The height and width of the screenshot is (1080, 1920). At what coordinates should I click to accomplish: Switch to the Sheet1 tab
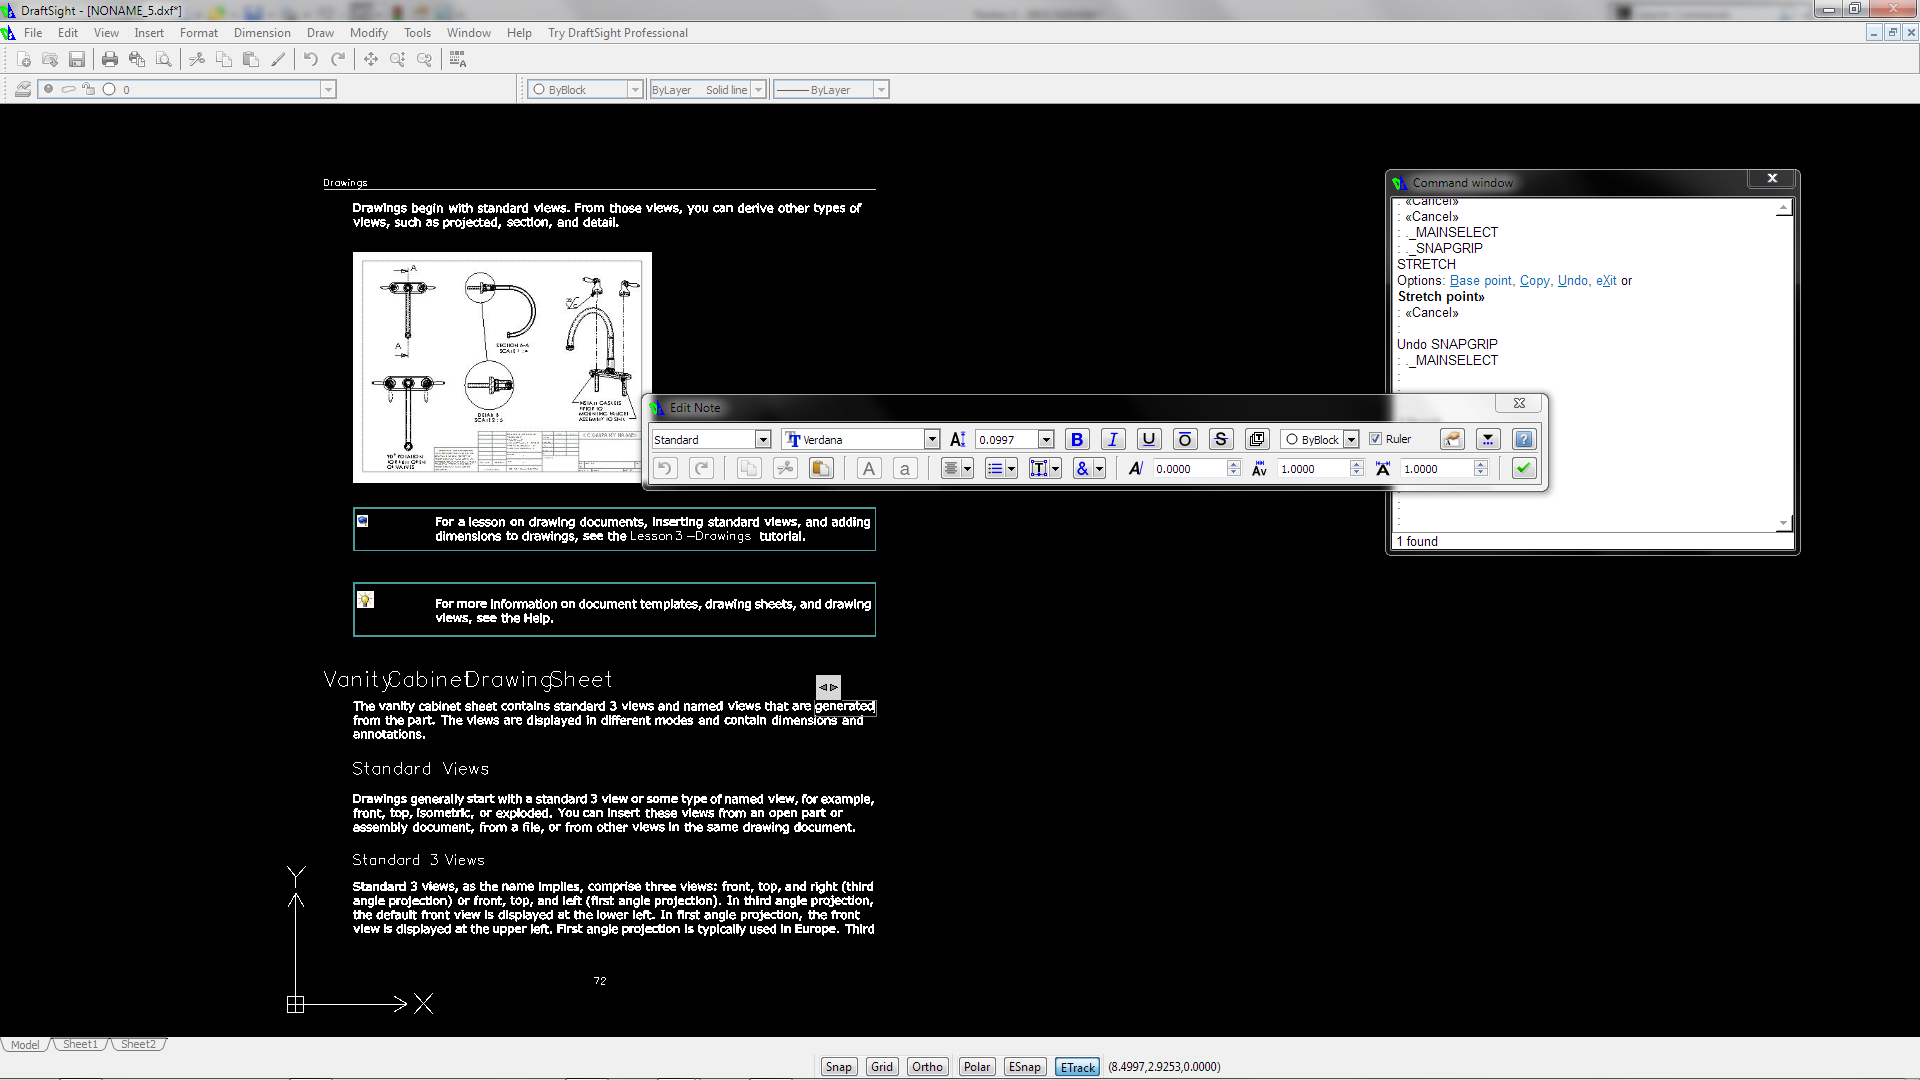coord(81,1044)
